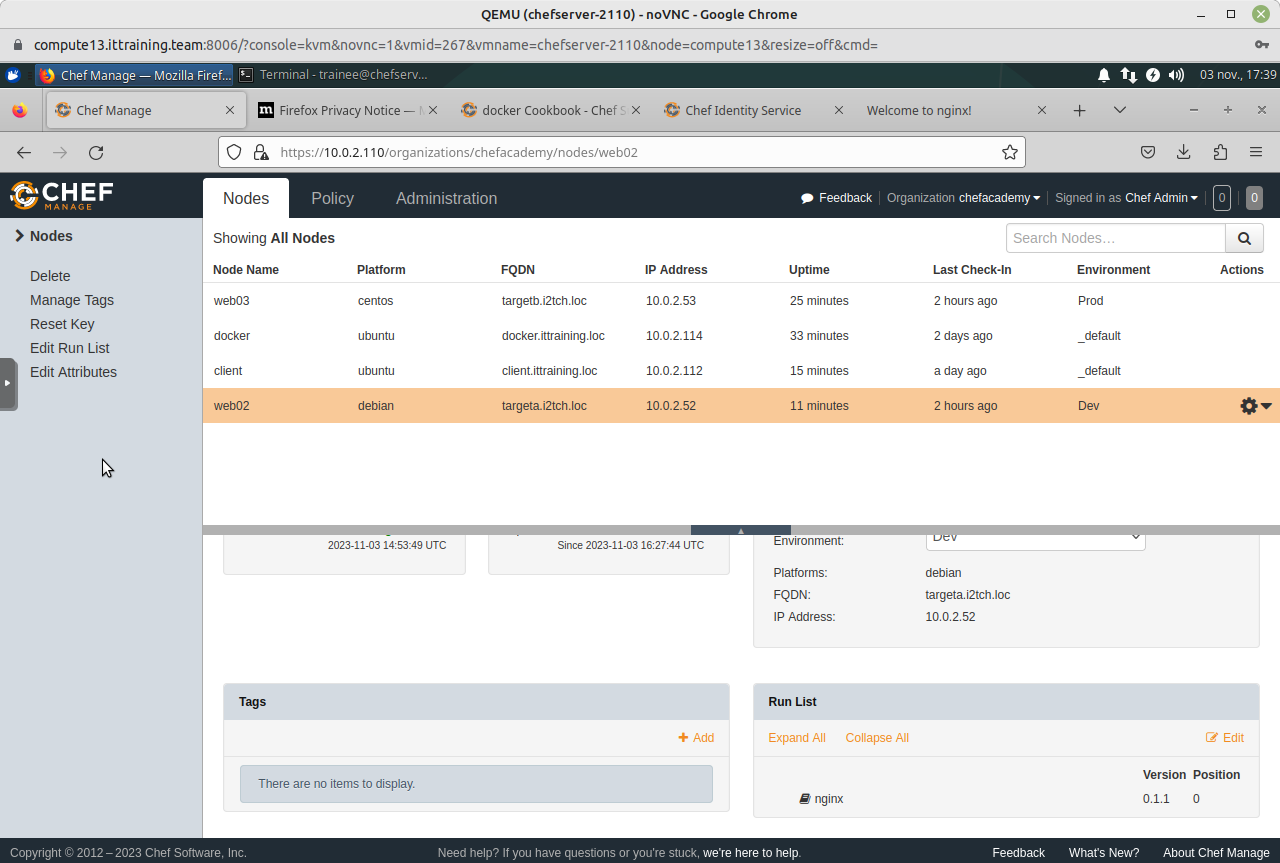Open the Firefox hamburger menu
The width and height of the screenshot is (1280, 863).
tap(1256, 152)
